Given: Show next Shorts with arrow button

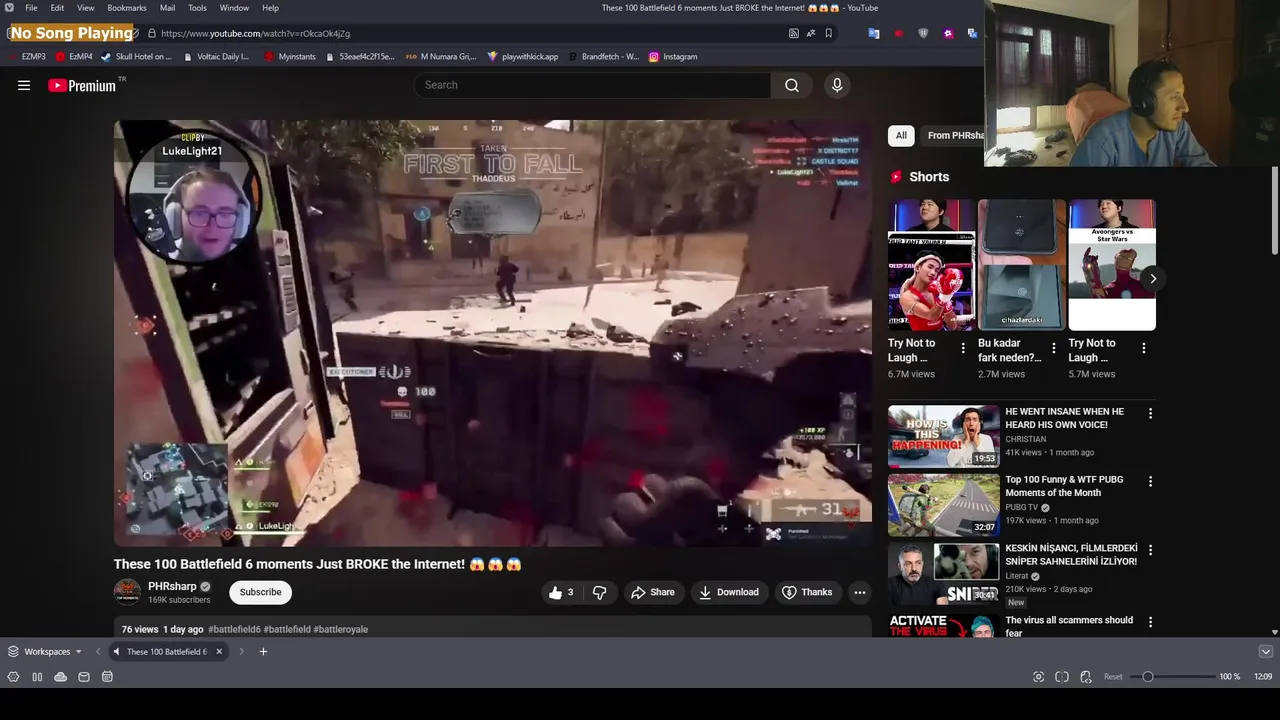Looking at the screenshot, I should tap(1153, 279).
